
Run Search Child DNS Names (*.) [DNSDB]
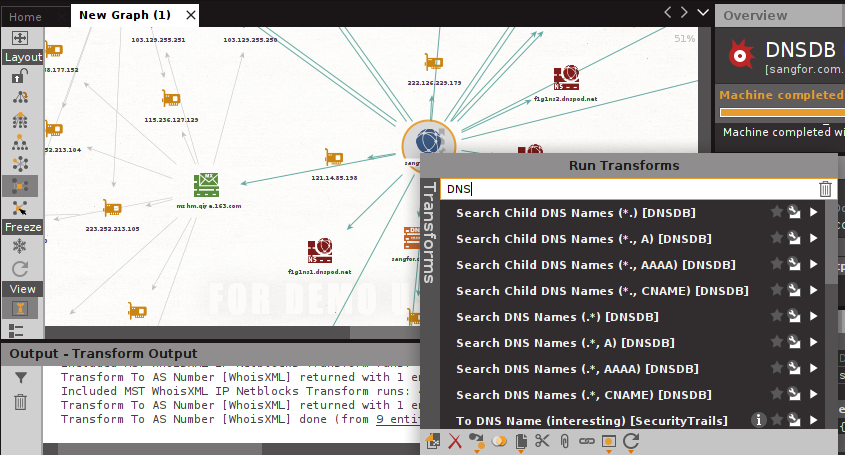pyautogui.click(x=576, y=213)
